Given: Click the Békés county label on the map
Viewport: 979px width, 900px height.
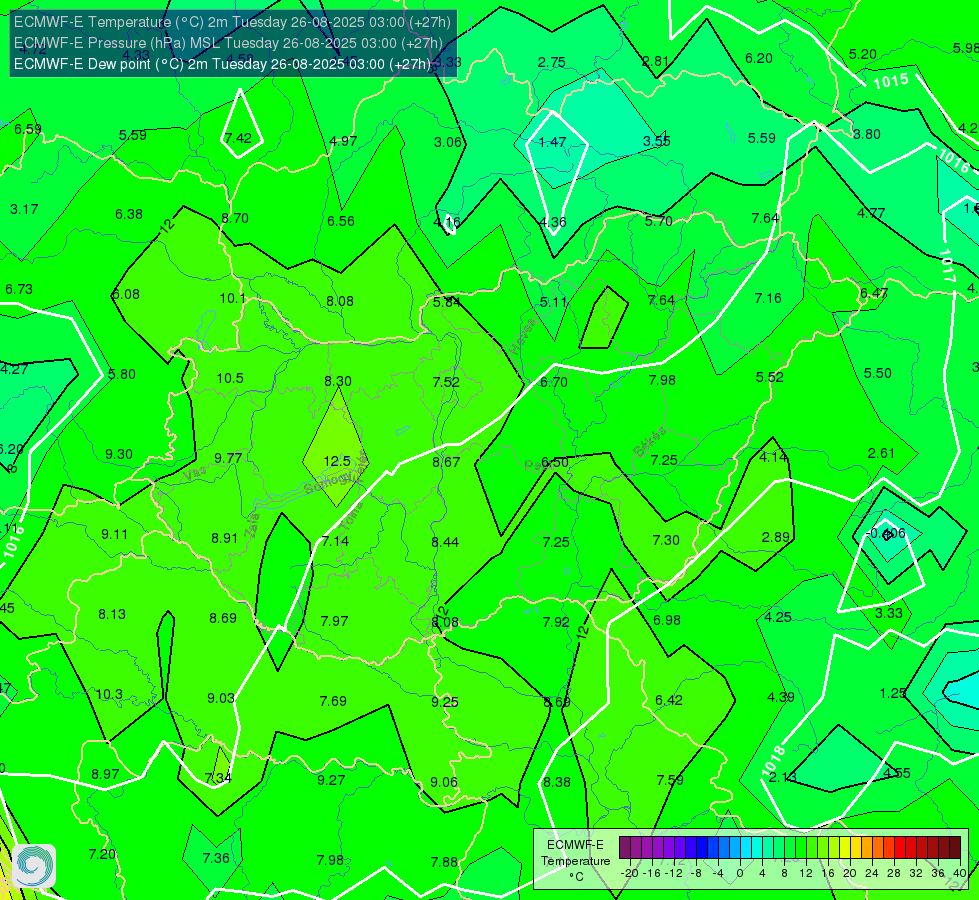Looking at the screenshot, I should click(649, 442).
